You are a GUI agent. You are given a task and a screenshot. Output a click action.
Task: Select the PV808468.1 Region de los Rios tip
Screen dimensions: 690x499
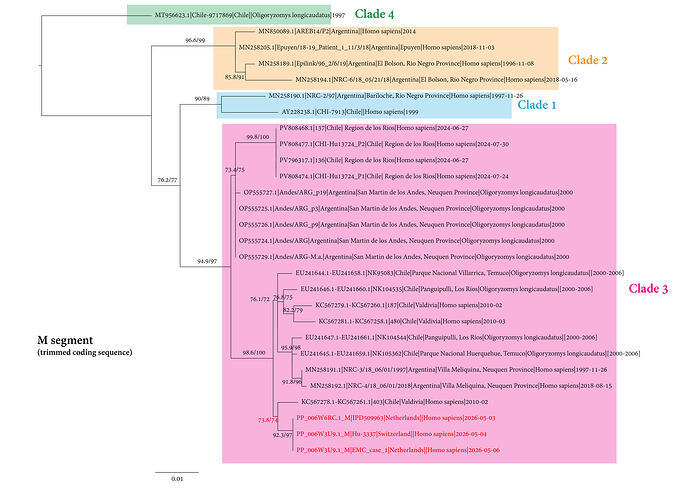point(374,128)
